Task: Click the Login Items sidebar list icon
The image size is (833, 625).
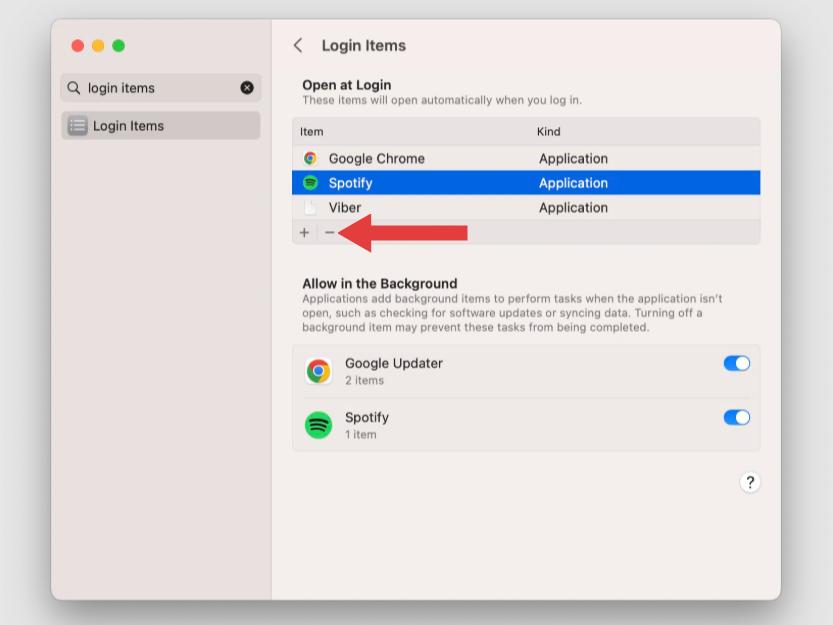Action: coord(78,126)
